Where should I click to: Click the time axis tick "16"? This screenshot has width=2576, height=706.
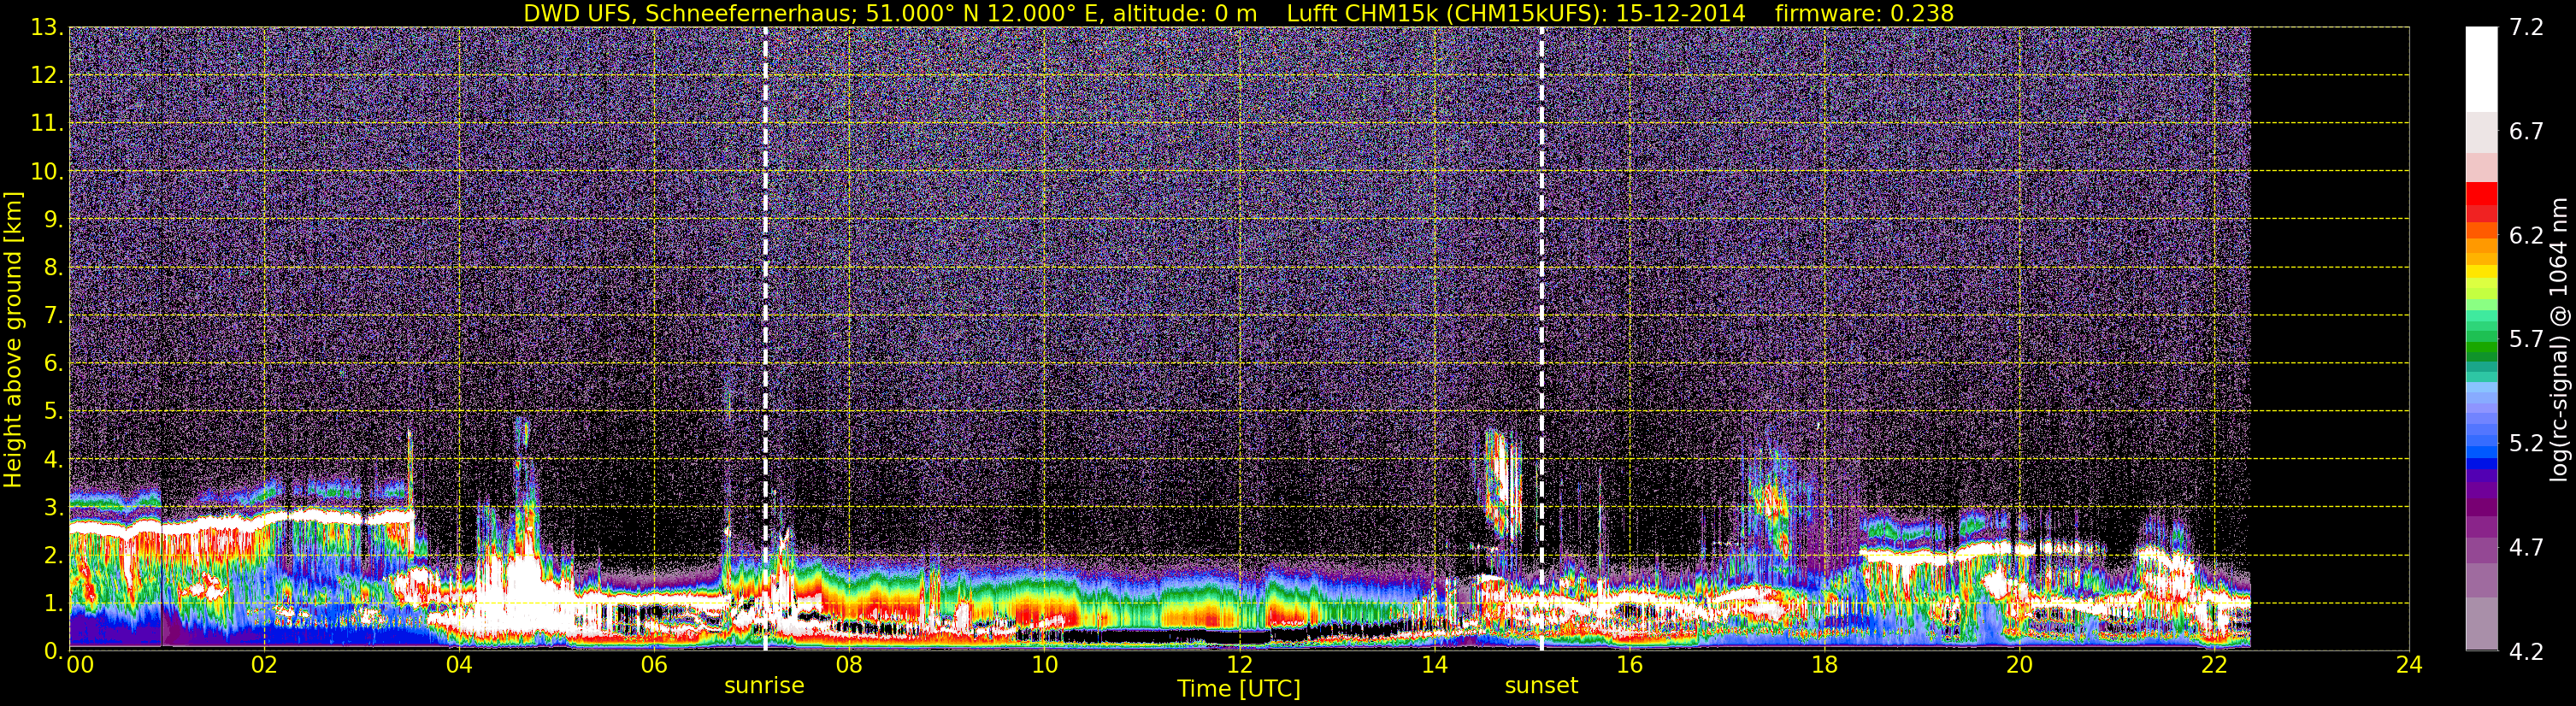point(1629,665)
